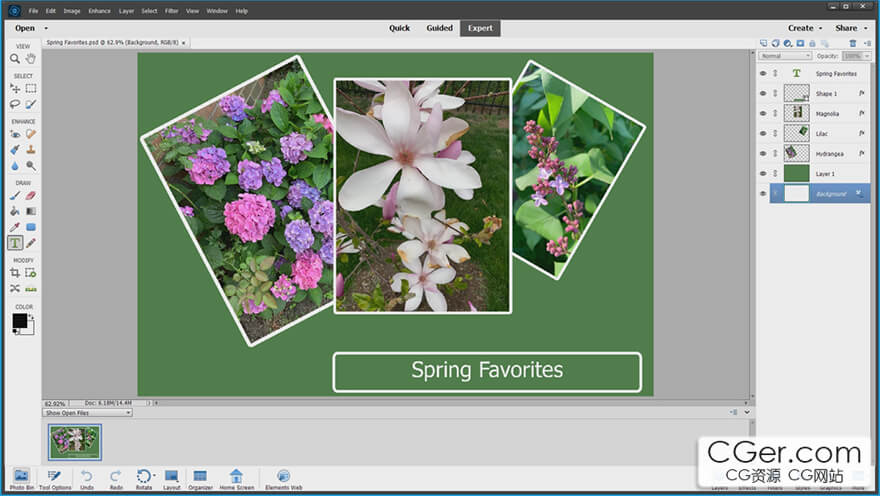Select the Eraser tool

(31, 196)
